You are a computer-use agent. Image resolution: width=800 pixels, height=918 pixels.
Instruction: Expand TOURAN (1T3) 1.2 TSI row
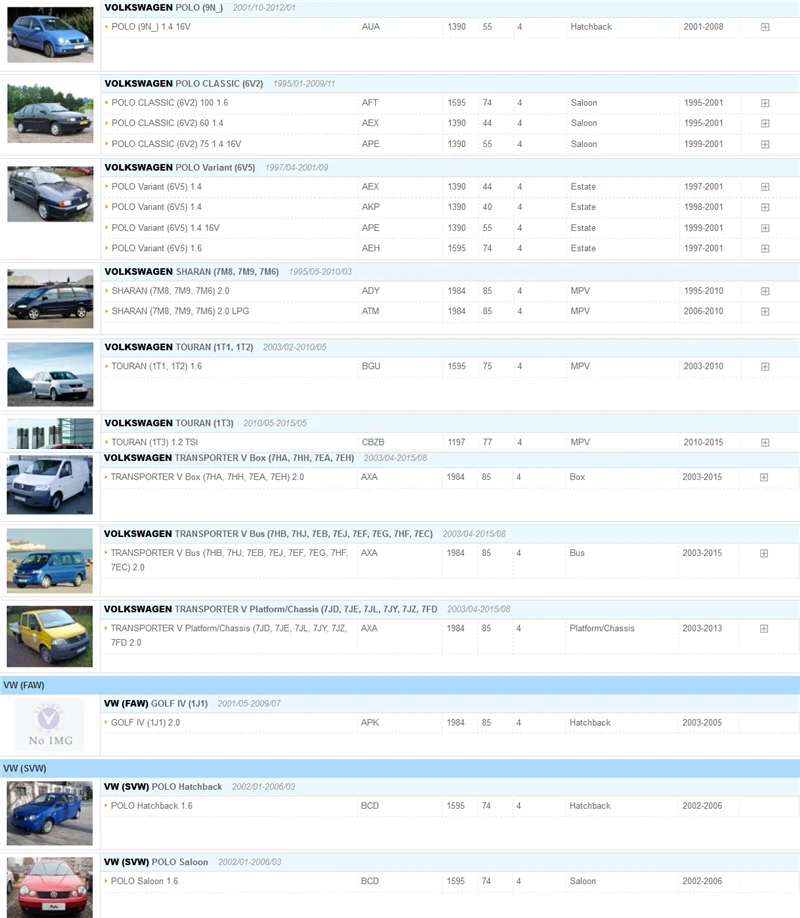[x=765, y=443]
